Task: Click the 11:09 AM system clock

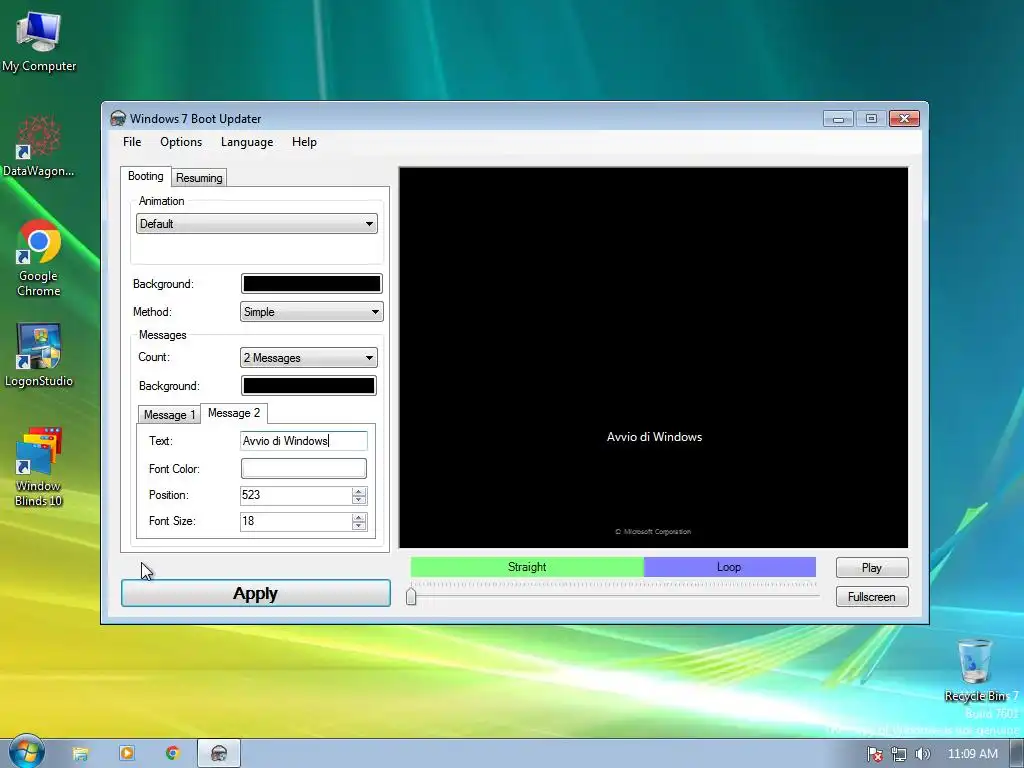Action: pyautogui.click(x=972, y=754)
